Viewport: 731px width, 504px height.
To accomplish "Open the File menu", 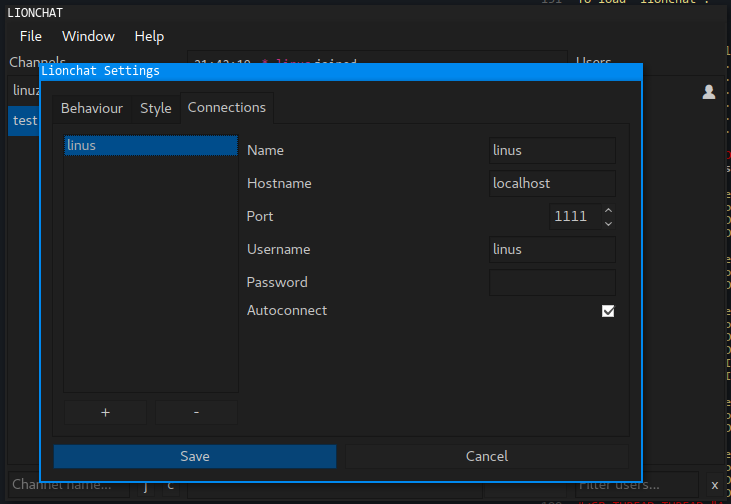I will [x=31, y=36].
